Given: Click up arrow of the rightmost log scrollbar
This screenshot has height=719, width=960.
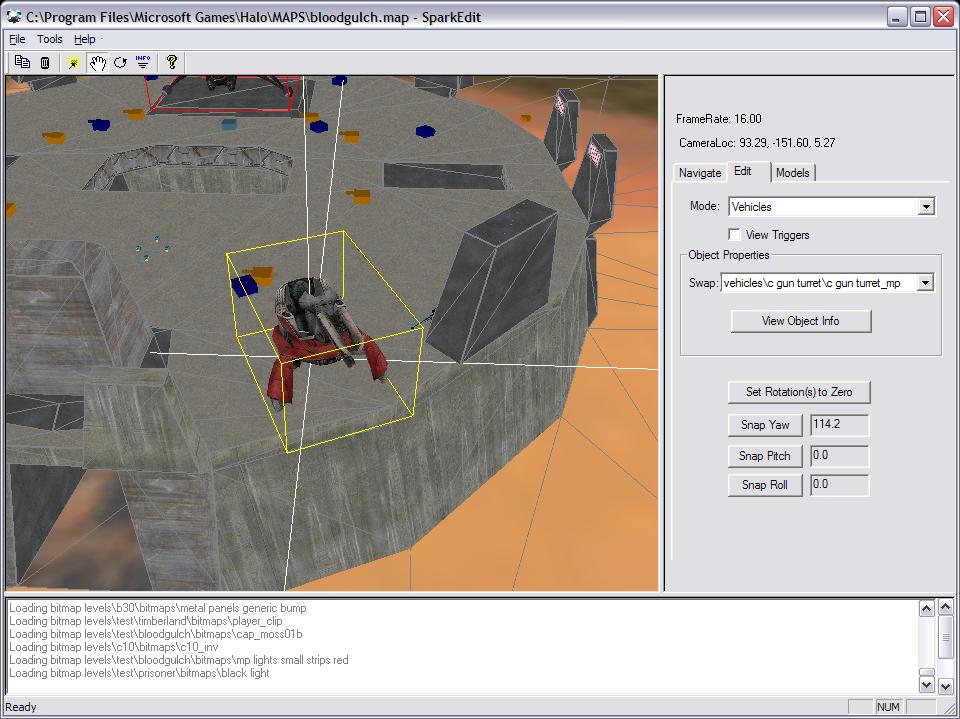Looking at the screenshot, I should 946,607.
